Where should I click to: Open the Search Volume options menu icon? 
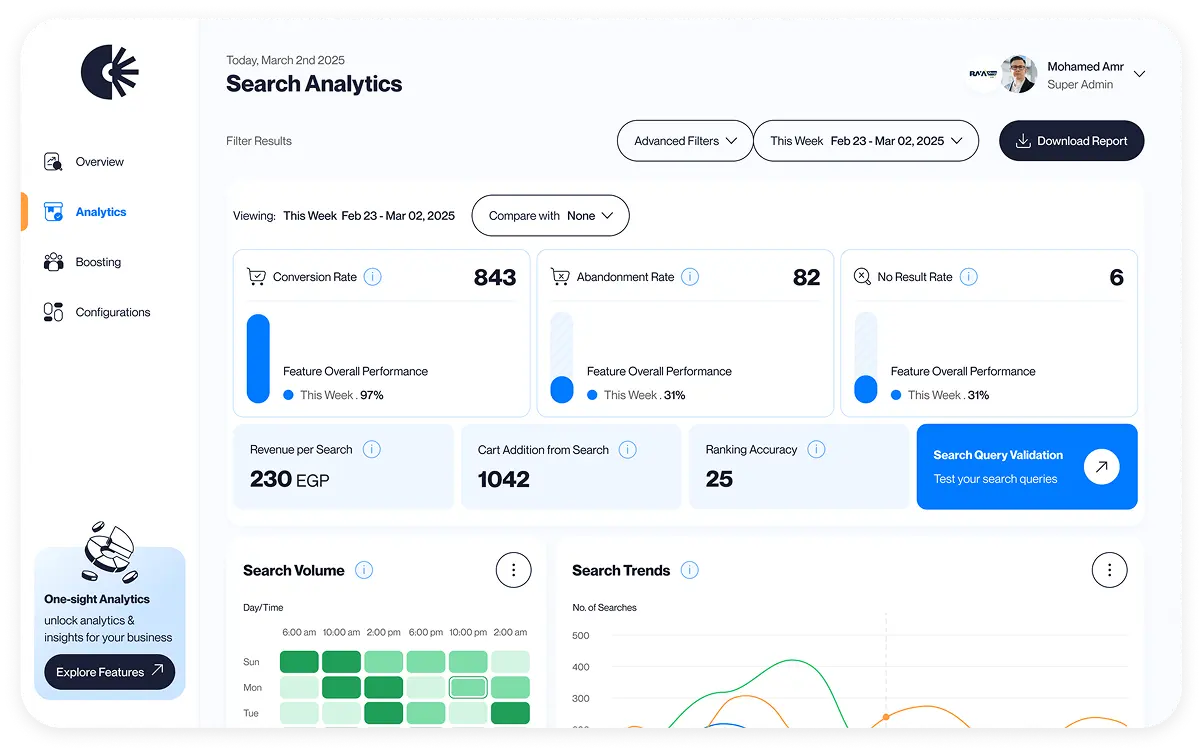513,569
